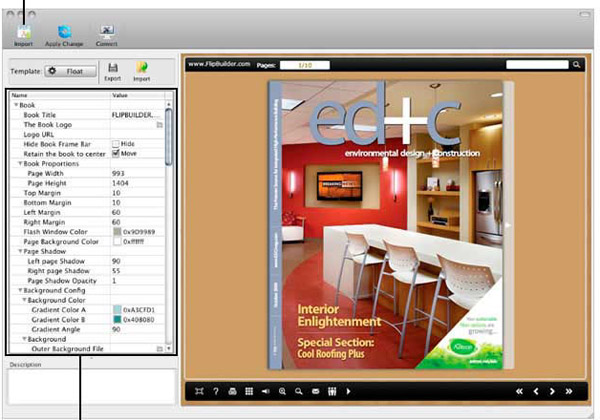Click the property list vertical scrollbar thumb
The image size is (600, 420).
coord(169,137)
